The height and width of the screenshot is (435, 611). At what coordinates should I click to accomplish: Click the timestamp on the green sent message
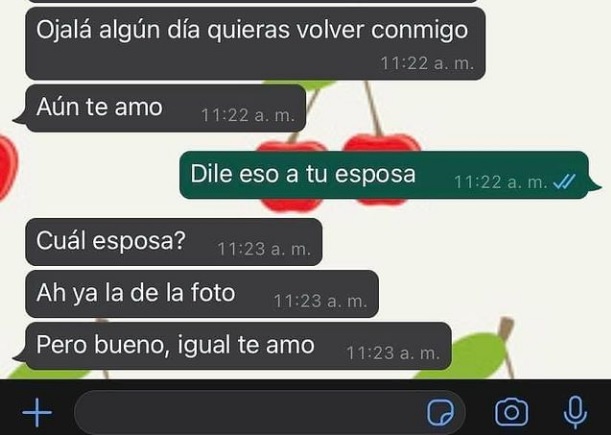coord(501,182)
